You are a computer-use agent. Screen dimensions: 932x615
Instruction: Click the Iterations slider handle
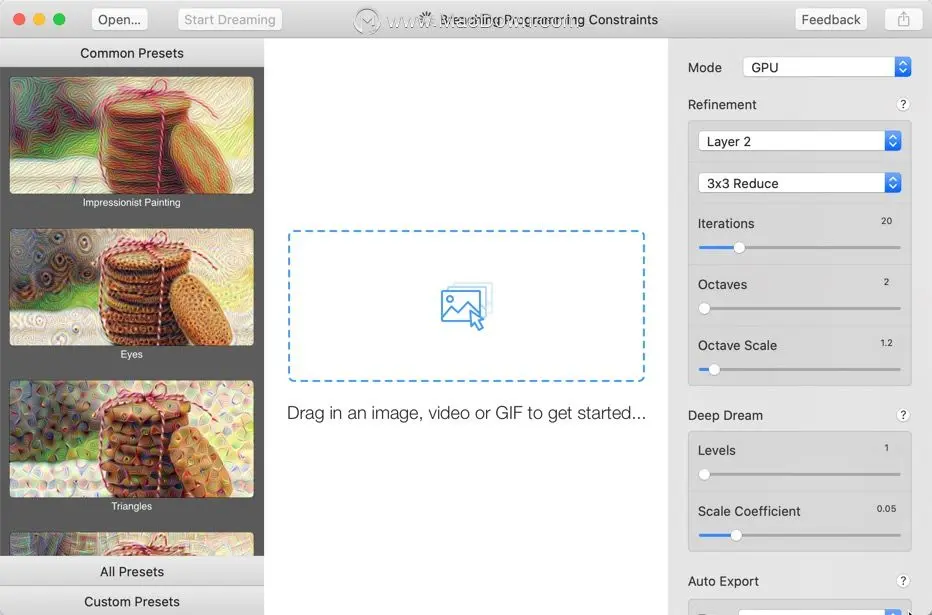739,248
